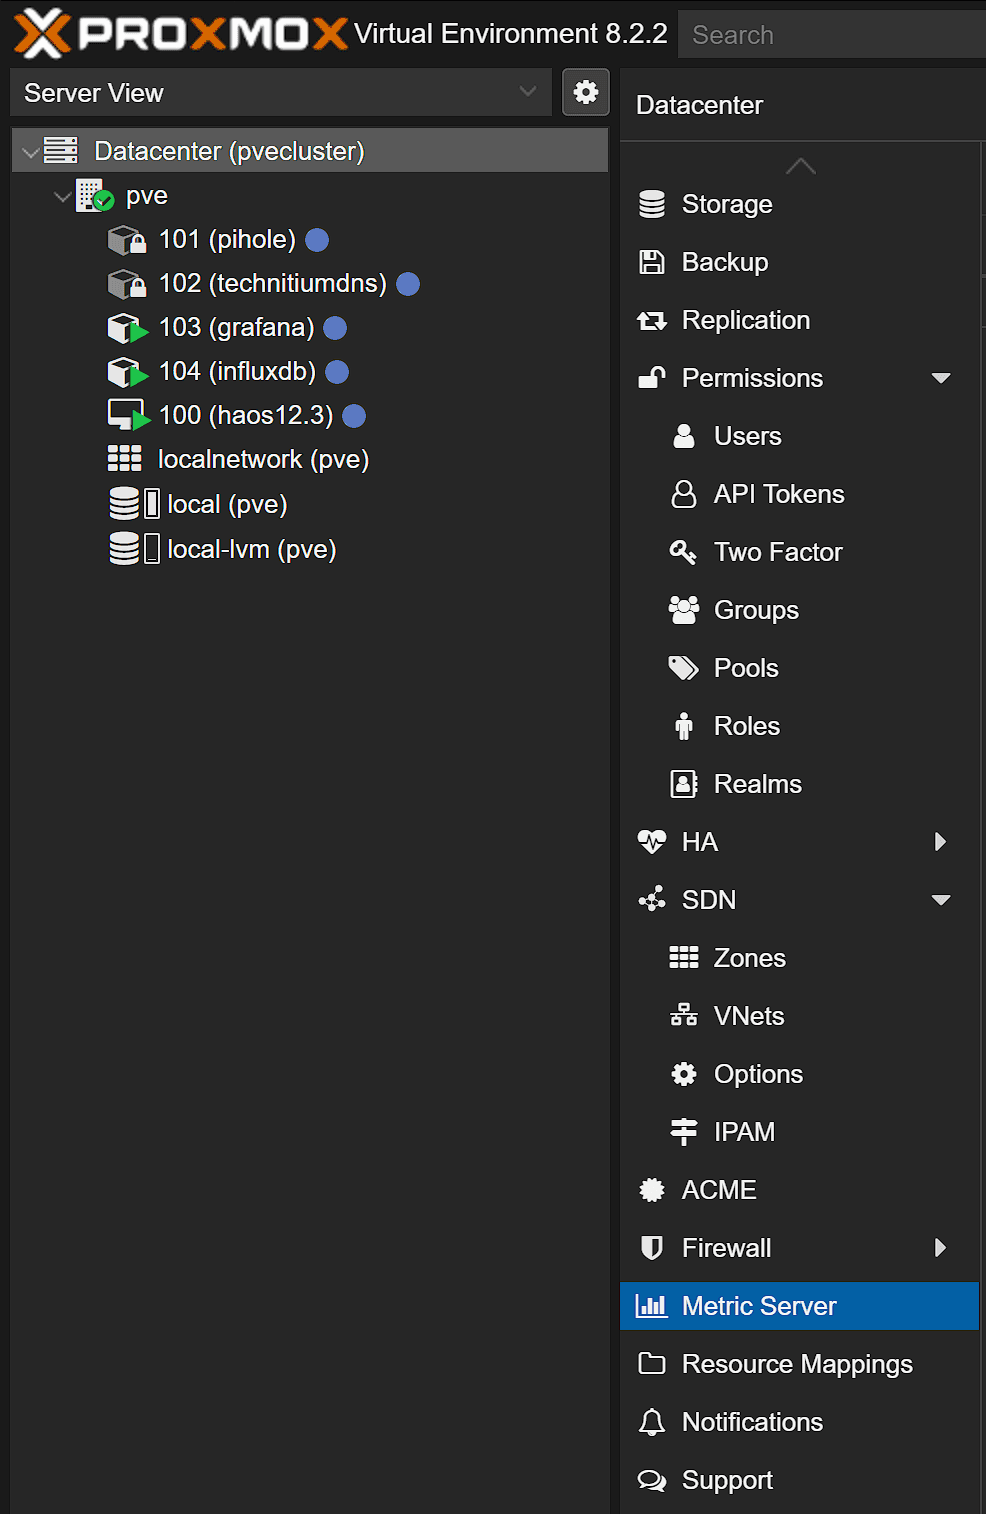986x1514 pixels.
Task: Click the Search input field
Action: click(x=832, y=35)
